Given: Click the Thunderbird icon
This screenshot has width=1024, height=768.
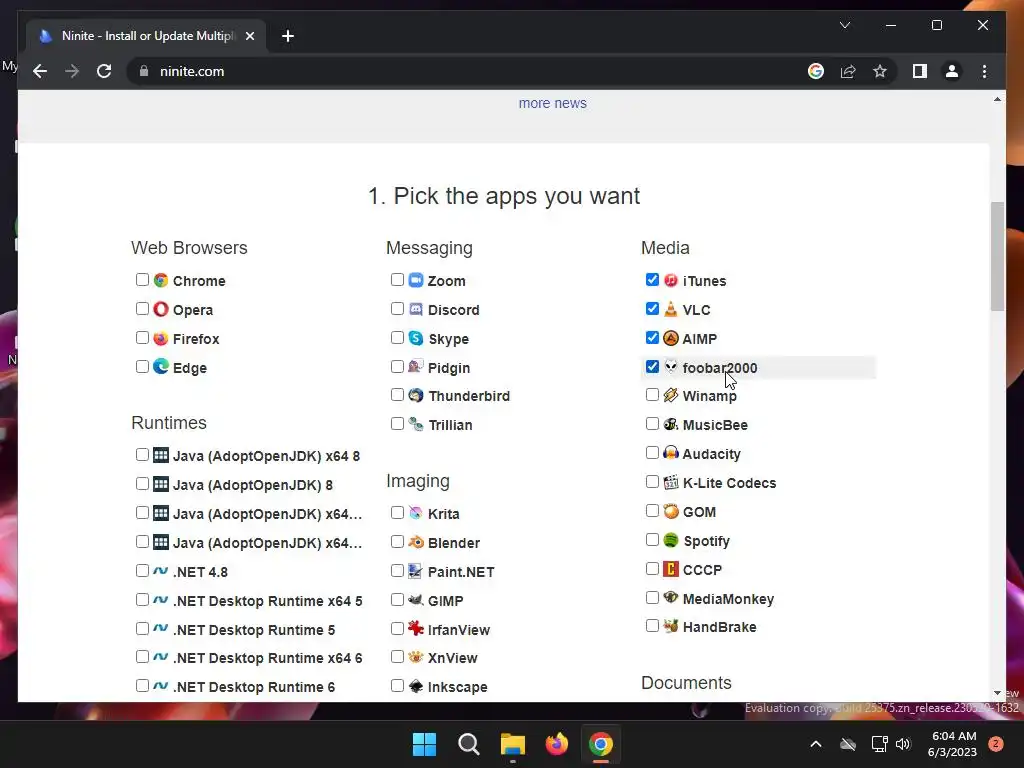Looking at the screenshot, I should pos(416,395).
